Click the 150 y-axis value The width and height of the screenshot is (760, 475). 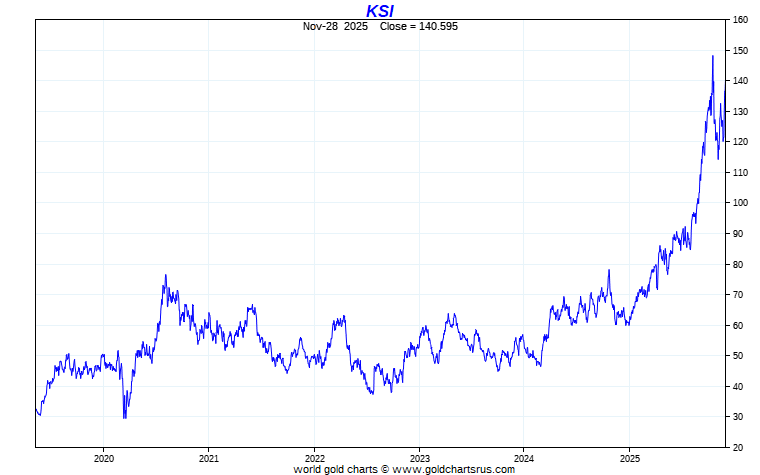coord(741,50)
